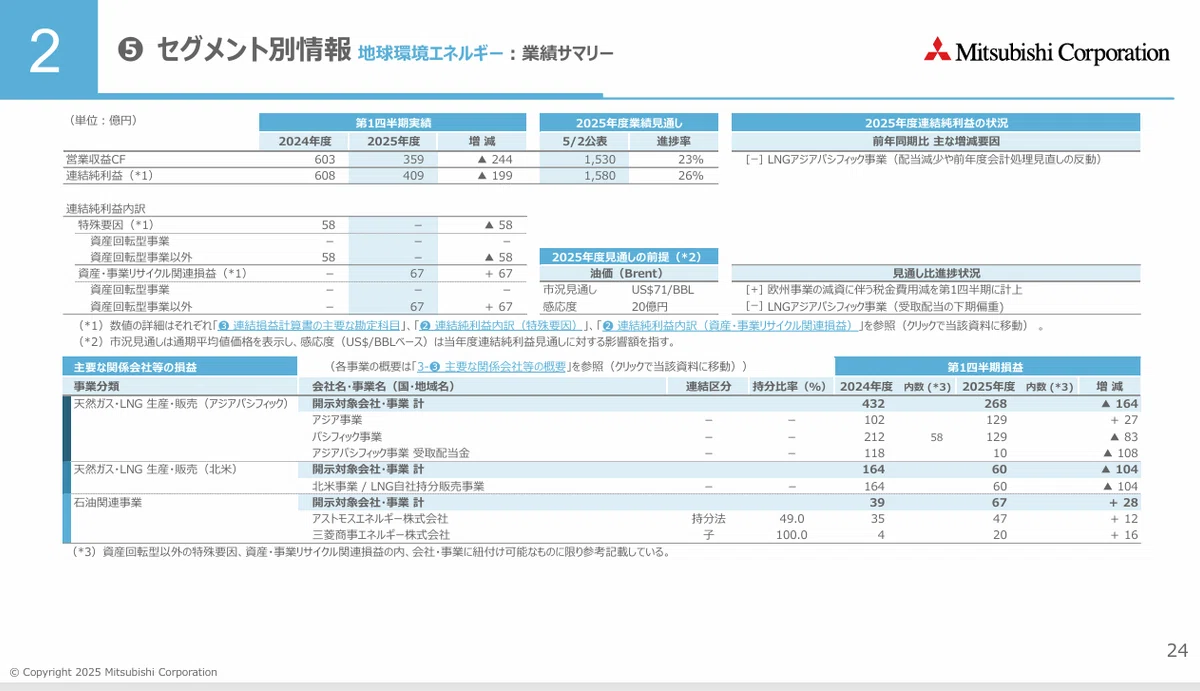Image resolution: width=1200 pixels, height=691 pixels.
Task: Select the ▲ 108 change value
Action: [1119, 453]
